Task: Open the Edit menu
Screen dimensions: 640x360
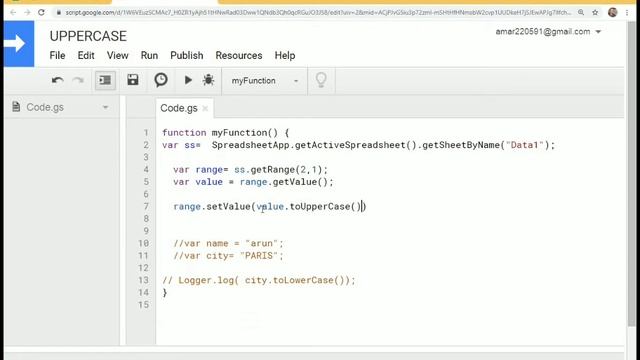Action: coord(86,56)
